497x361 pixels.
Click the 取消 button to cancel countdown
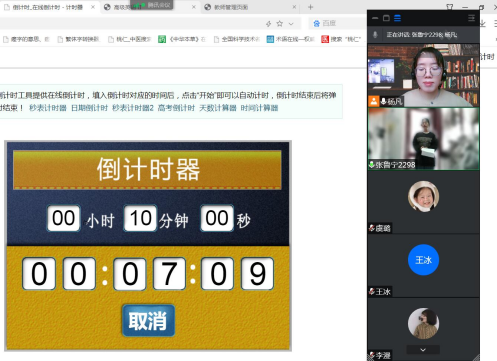148,320
